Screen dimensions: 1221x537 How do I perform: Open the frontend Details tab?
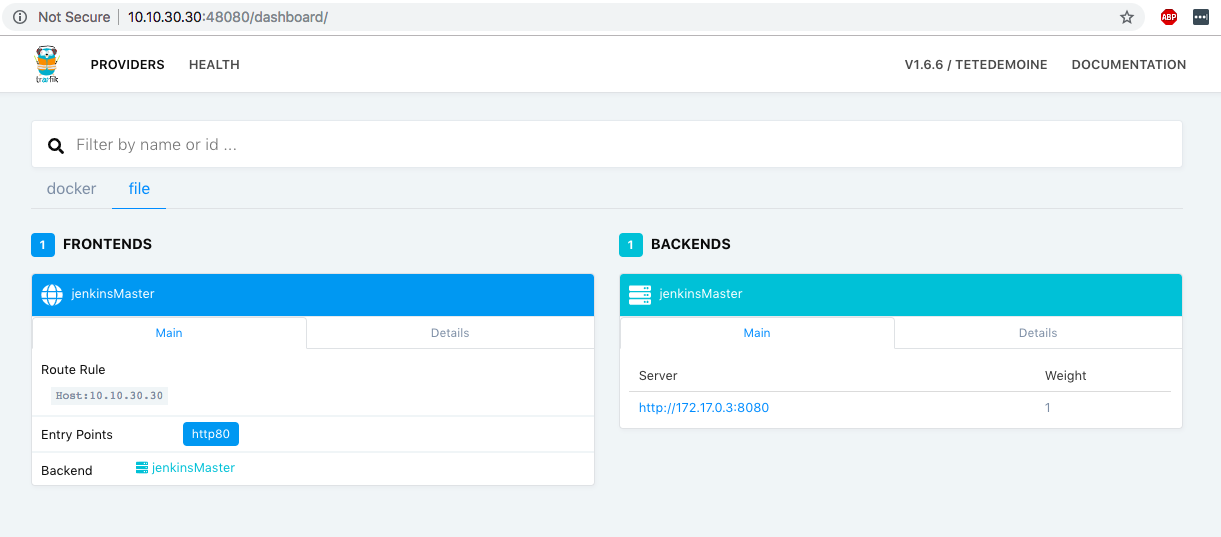pos(450,333)
